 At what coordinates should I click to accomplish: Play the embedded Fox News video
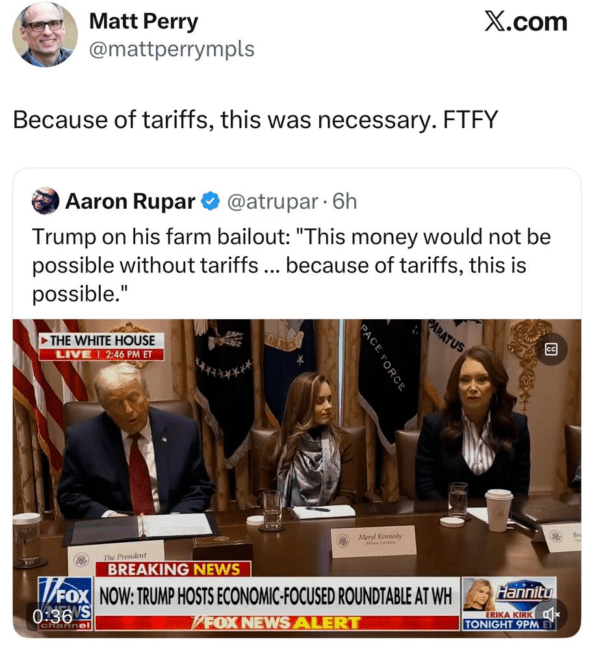click(297, 478)
